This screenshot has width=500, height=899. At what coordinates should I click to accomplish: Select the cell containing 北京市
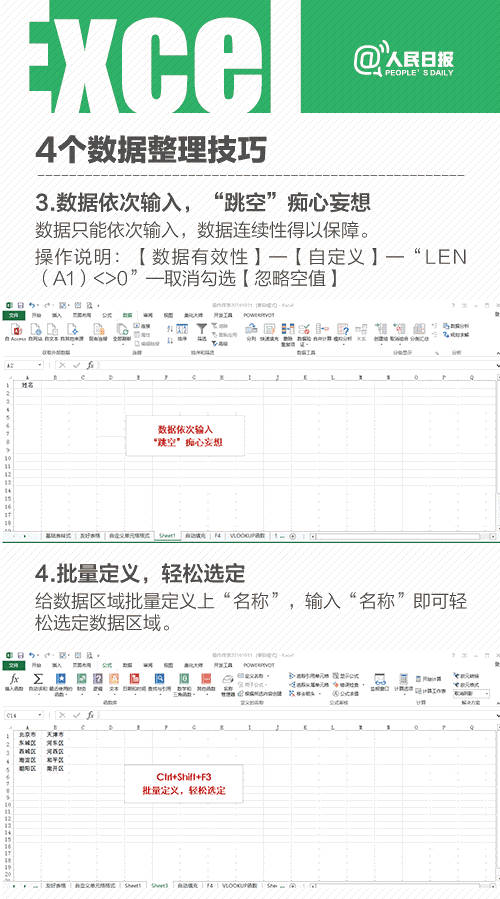pyautogui.click(x=28, y=734)
